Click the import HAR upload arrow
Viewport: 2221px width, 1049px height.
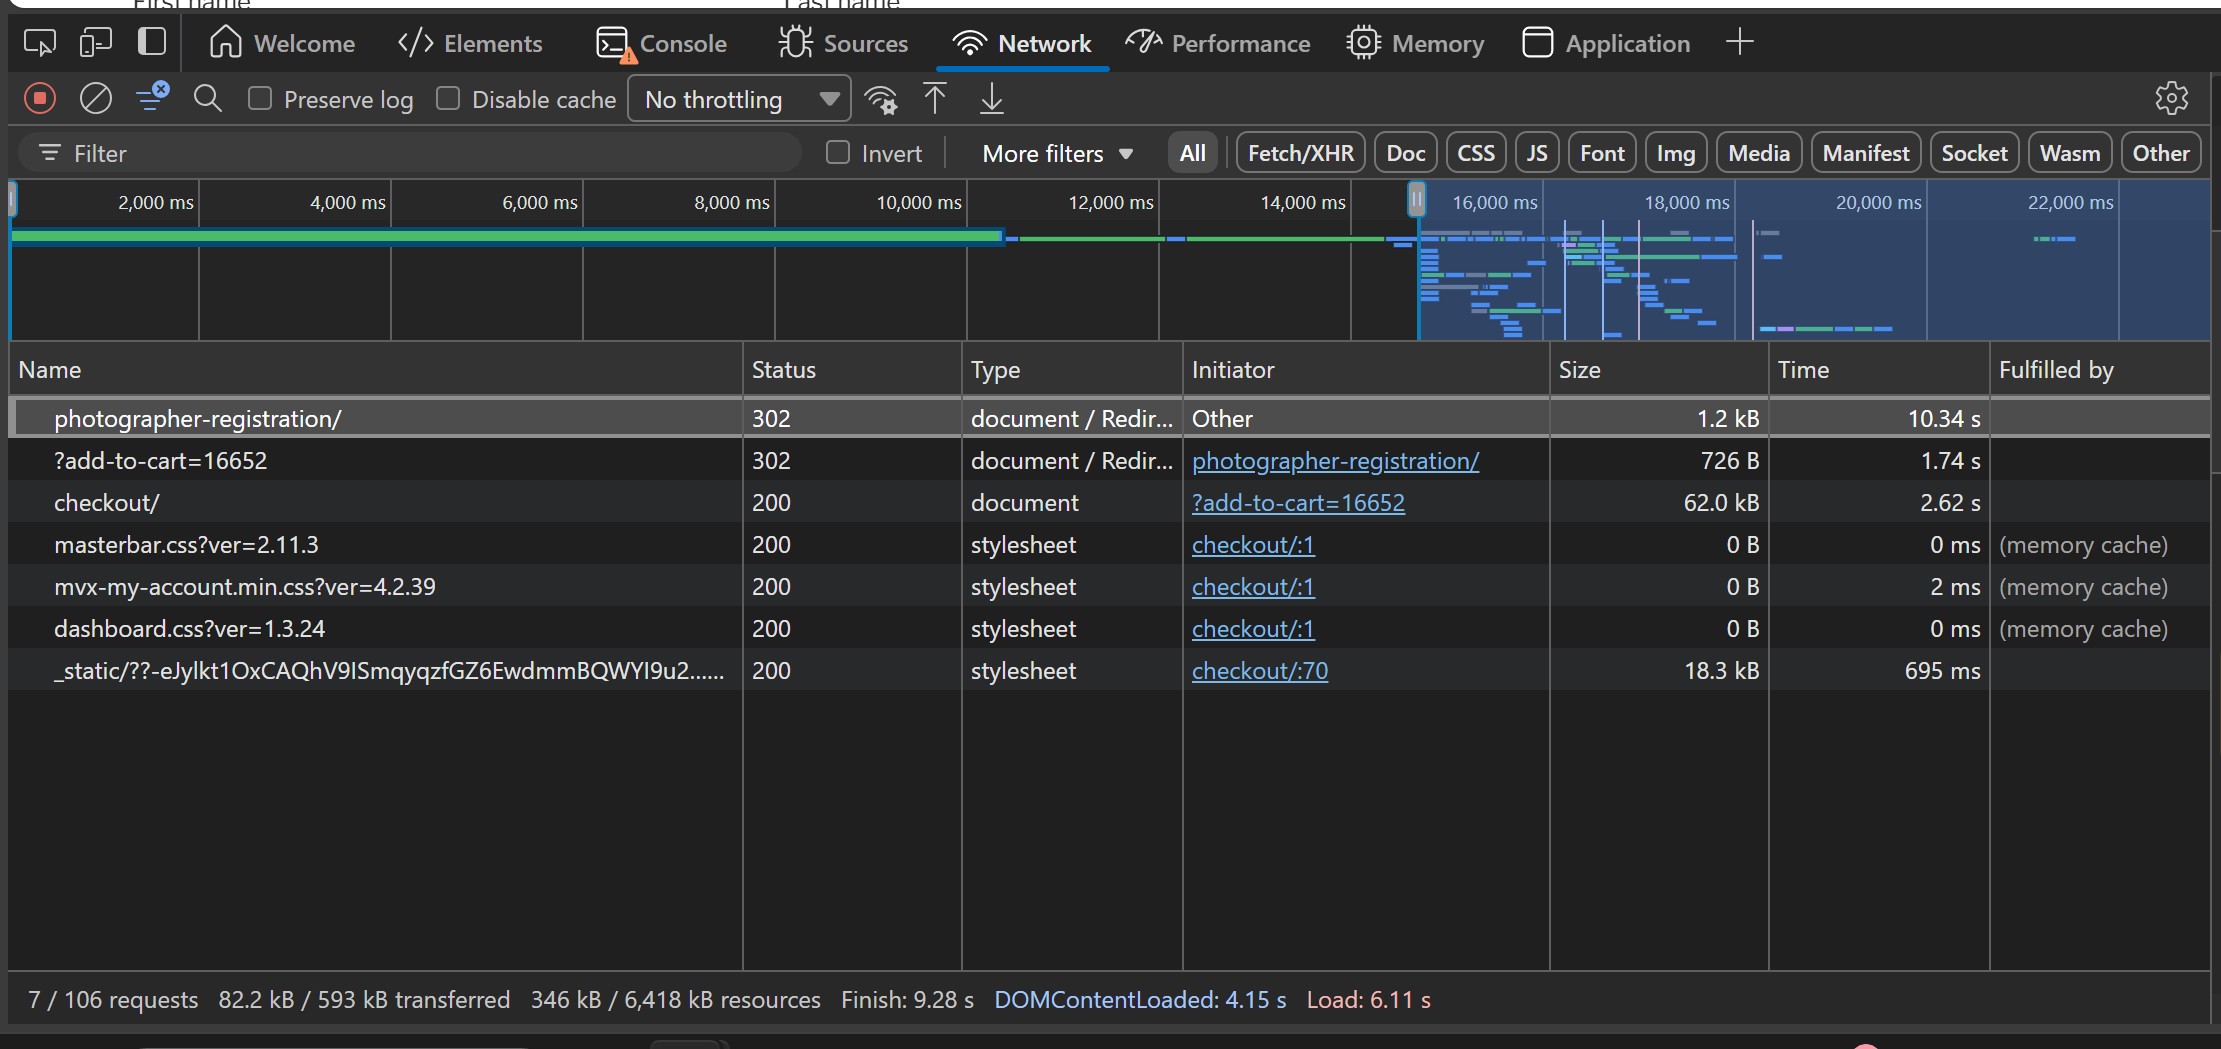click(934, 99)
